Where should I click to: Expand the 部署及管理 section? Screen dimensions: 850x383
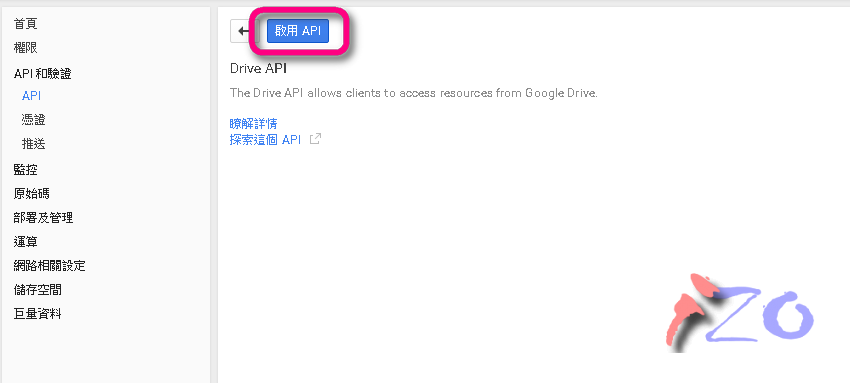coord(43,218)
